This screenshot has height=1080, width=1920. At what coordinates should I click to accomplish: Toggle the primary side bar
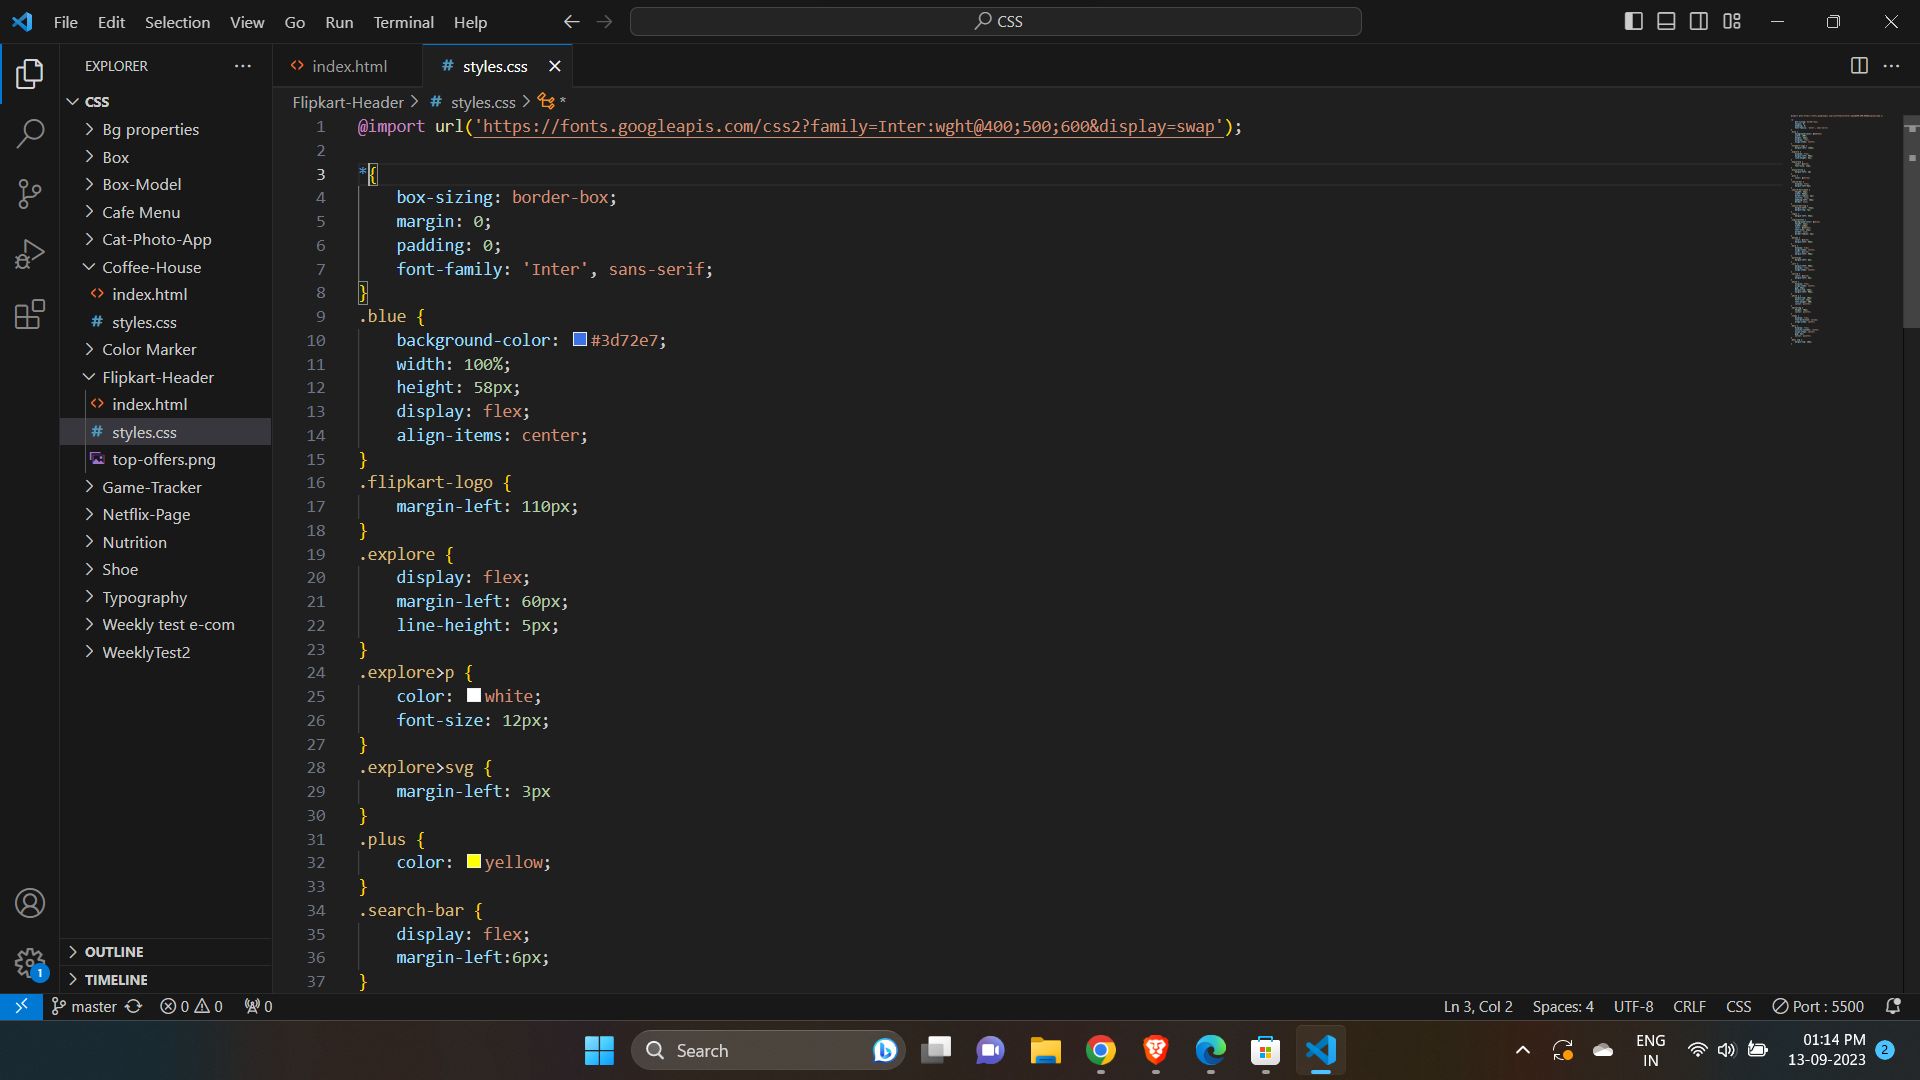tap(1634, 20)
